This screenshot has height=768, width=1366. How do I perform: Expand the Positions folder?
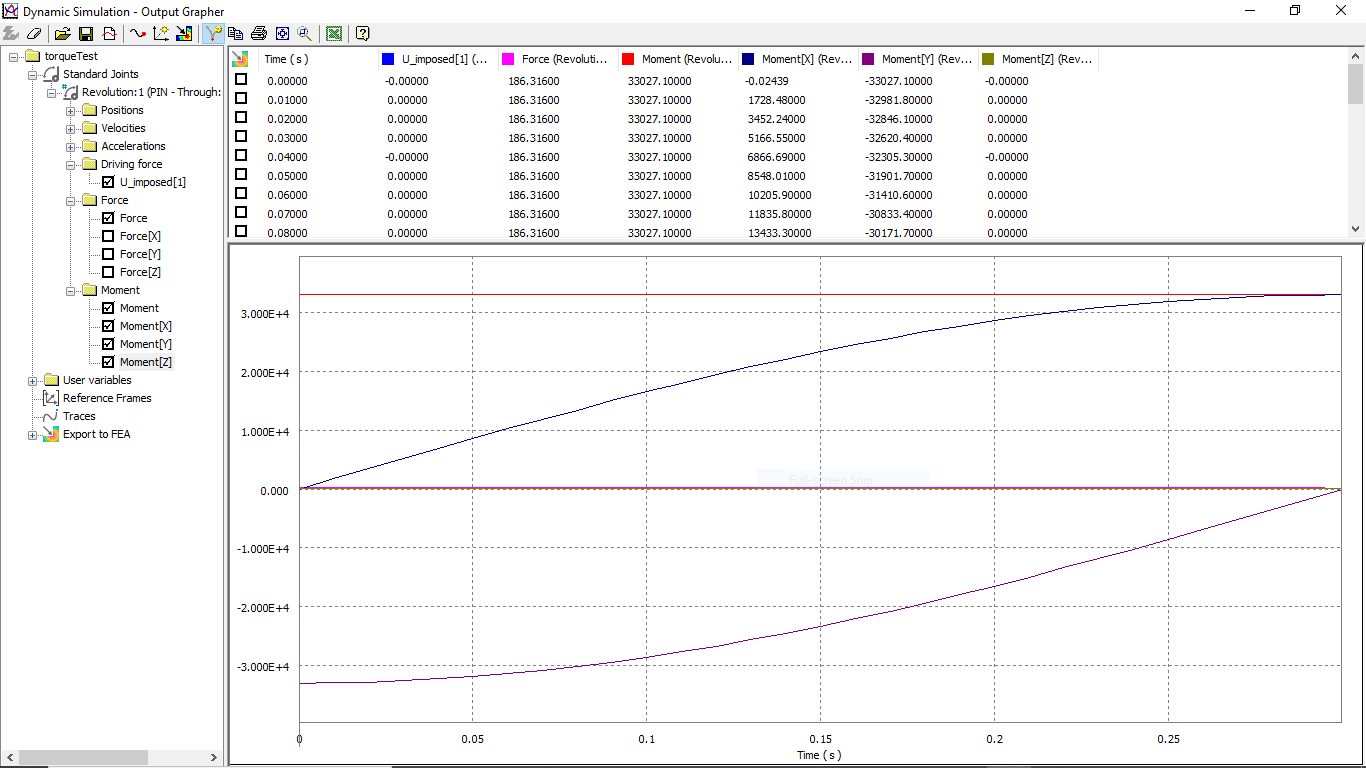69,110
